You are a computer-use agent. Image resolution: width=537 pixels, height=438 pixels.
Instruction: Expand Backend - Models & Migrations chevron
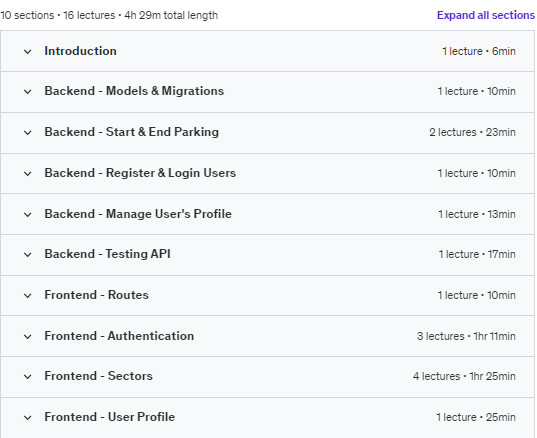coord(28,92)
